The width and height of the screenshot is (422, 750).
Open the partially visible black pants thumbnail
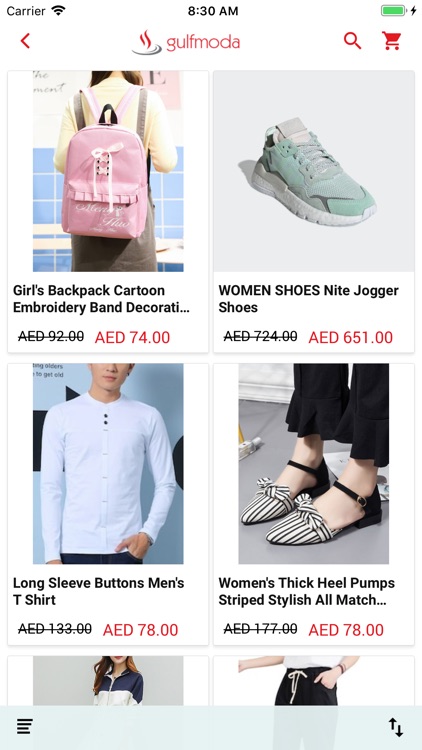pyautogui.click(x=314, y=681)
